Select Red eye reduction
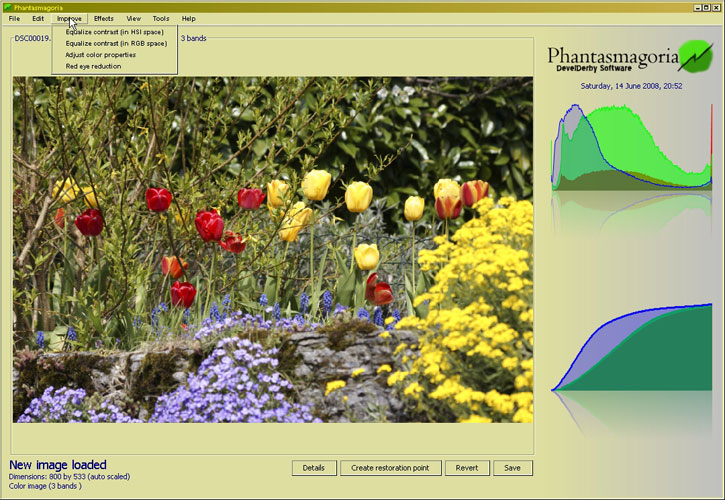 [93, 67]
